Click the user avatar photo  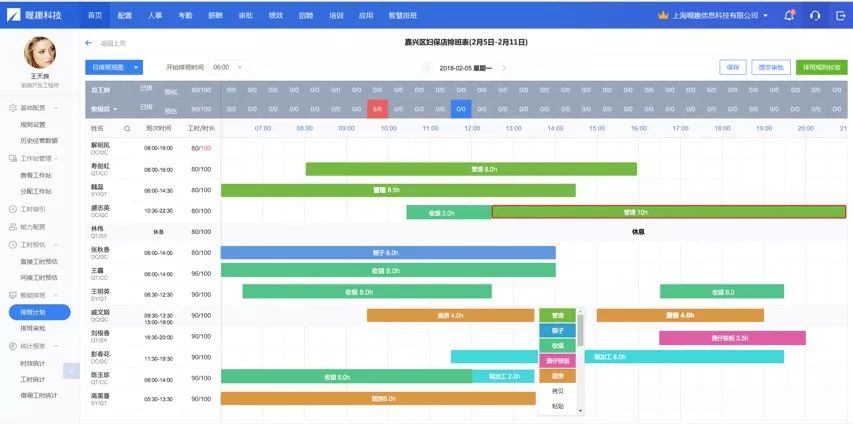point(40,53)
